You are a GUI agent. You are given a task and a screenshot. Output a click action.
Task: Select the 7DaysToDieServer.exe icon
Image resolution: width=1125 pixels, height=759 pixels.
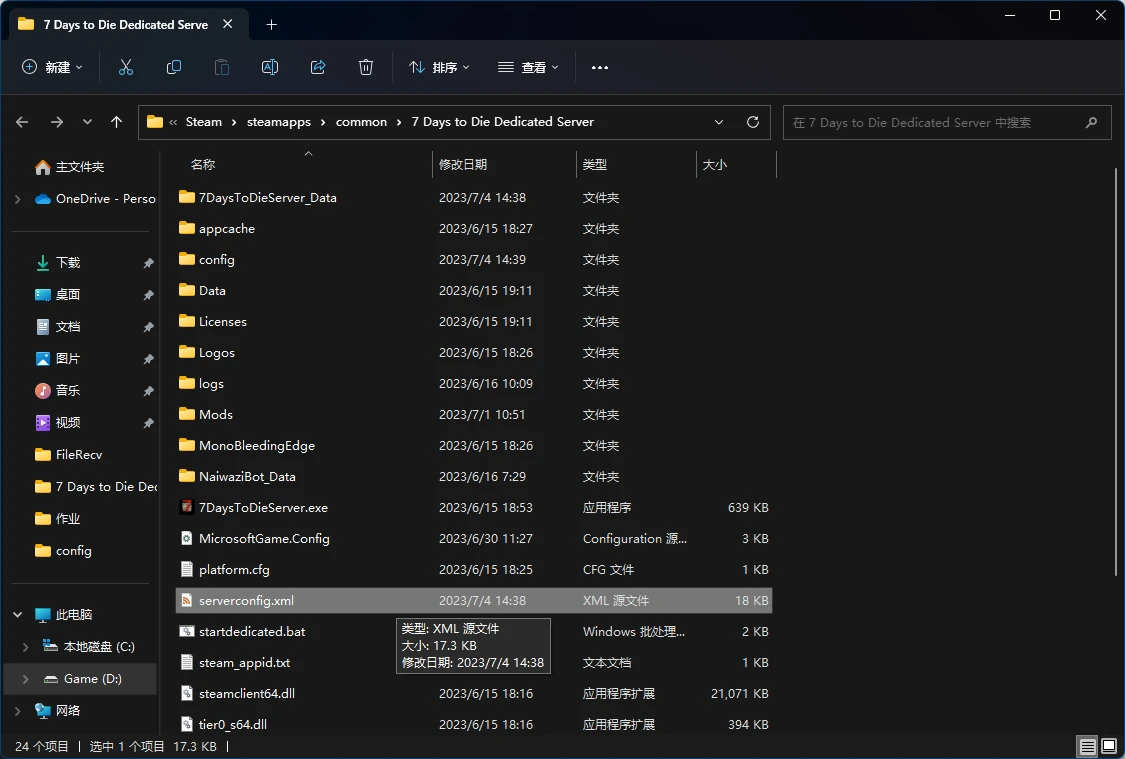(x=187, y=507)
